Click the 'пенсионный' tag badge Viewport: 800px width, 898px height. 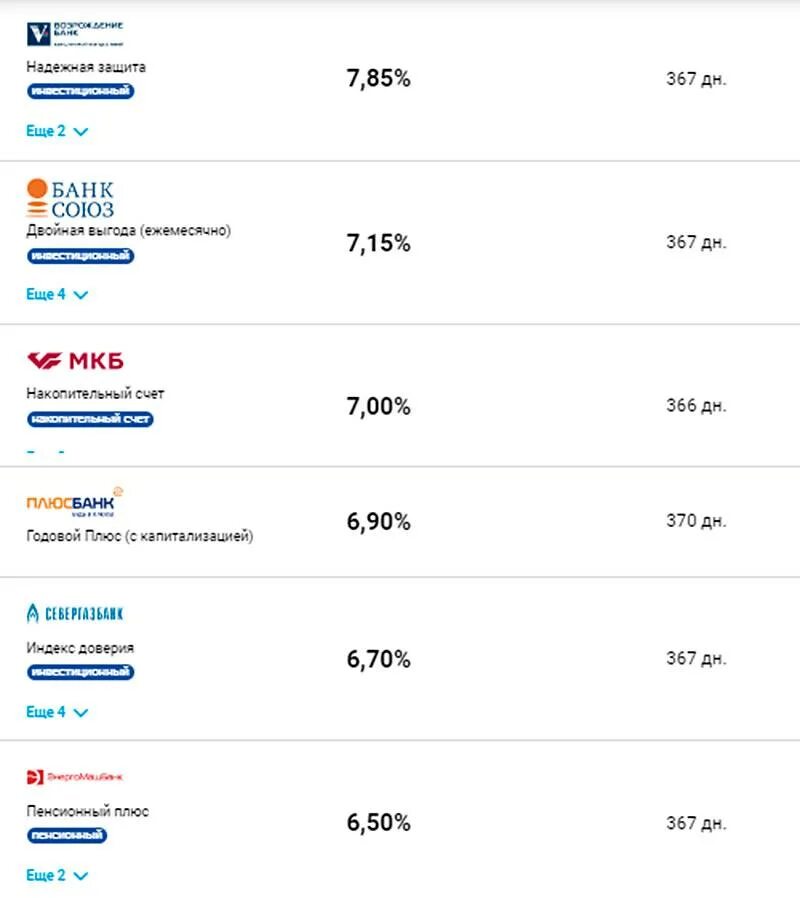point(67,835)
